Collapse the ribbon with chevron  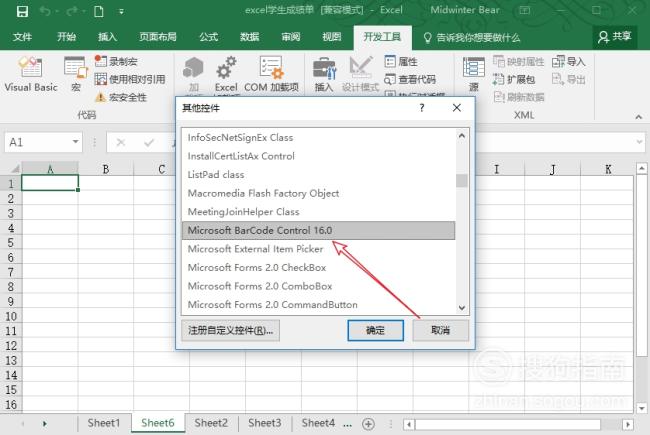tap(638, 117)
